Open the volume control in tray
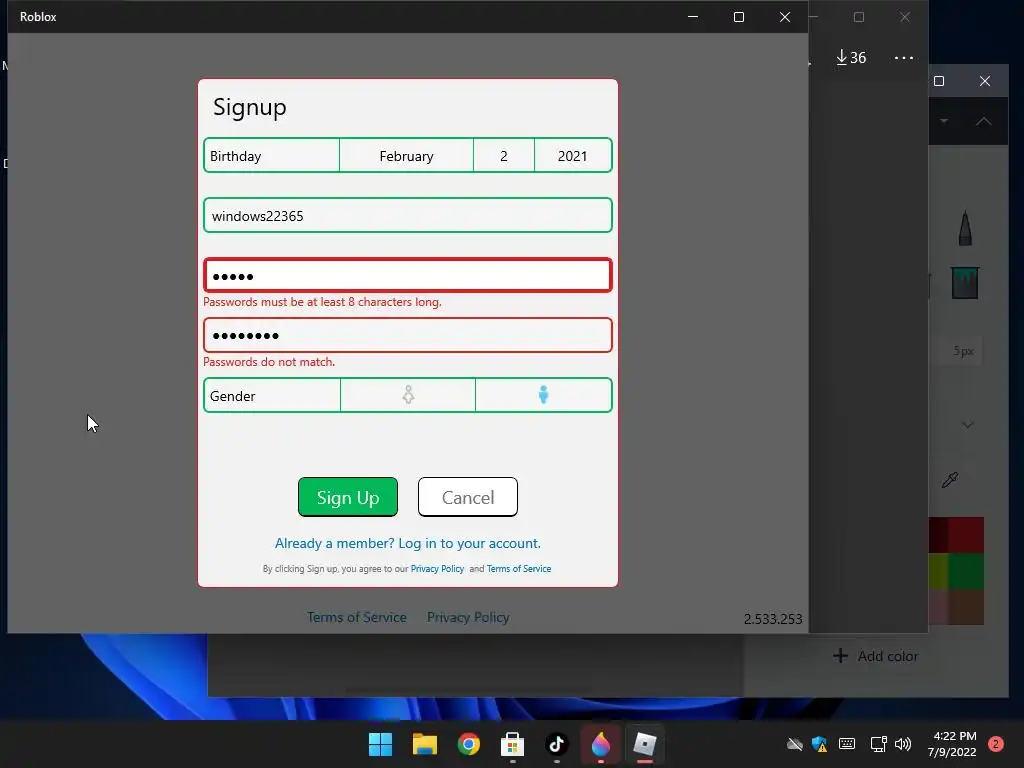The image size is (1024, 768). [903, 744]
